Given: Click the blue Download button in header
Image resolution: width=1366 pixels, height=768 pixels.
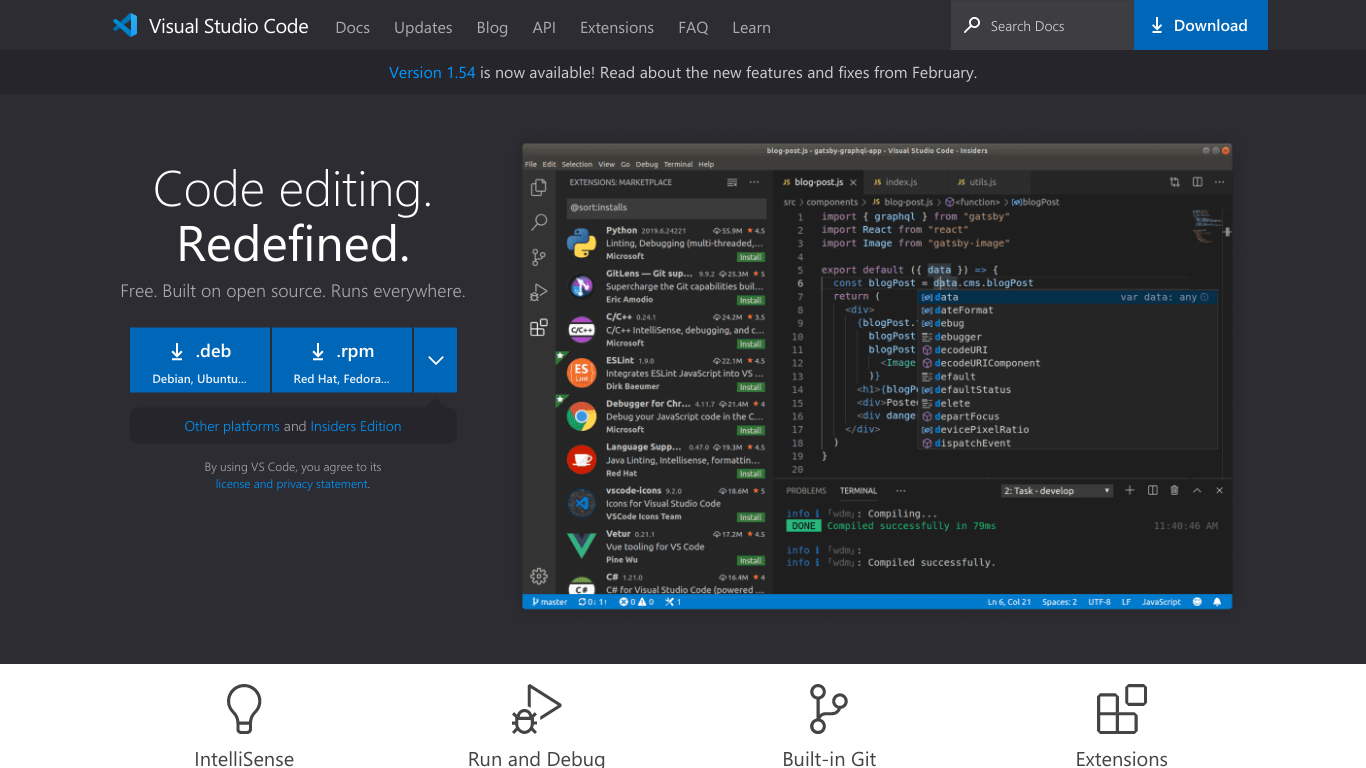Looking at the screenshot, I should point(1201,25).
